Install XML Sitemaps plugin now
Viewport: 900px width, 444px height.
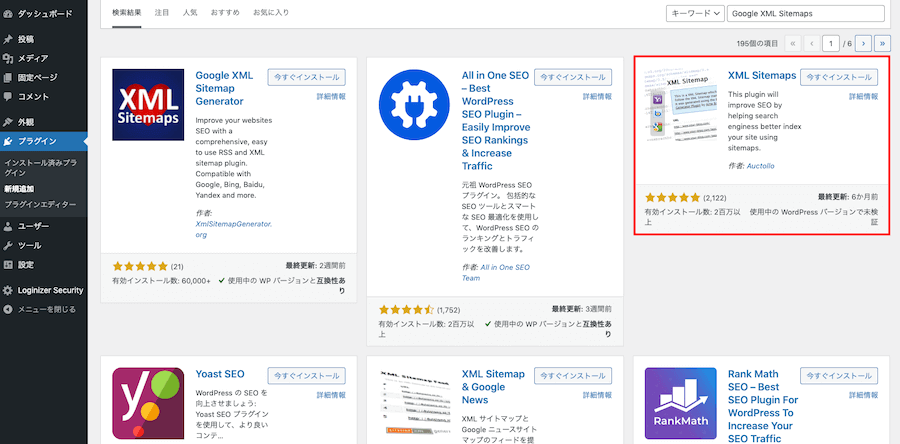point(839,77)
